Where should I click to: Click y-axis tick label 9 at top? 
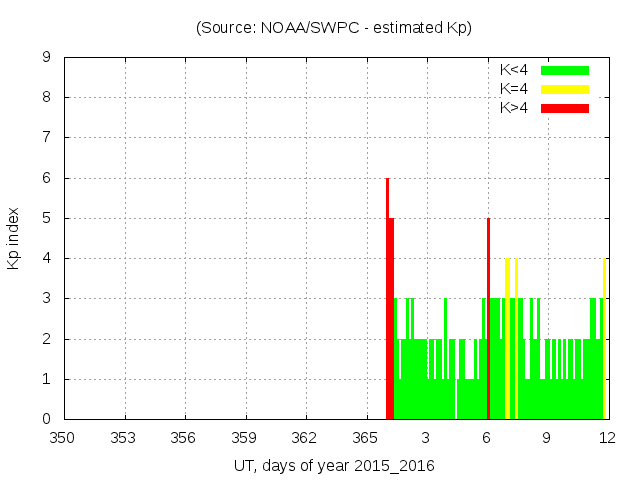click(x=46, y=58)
